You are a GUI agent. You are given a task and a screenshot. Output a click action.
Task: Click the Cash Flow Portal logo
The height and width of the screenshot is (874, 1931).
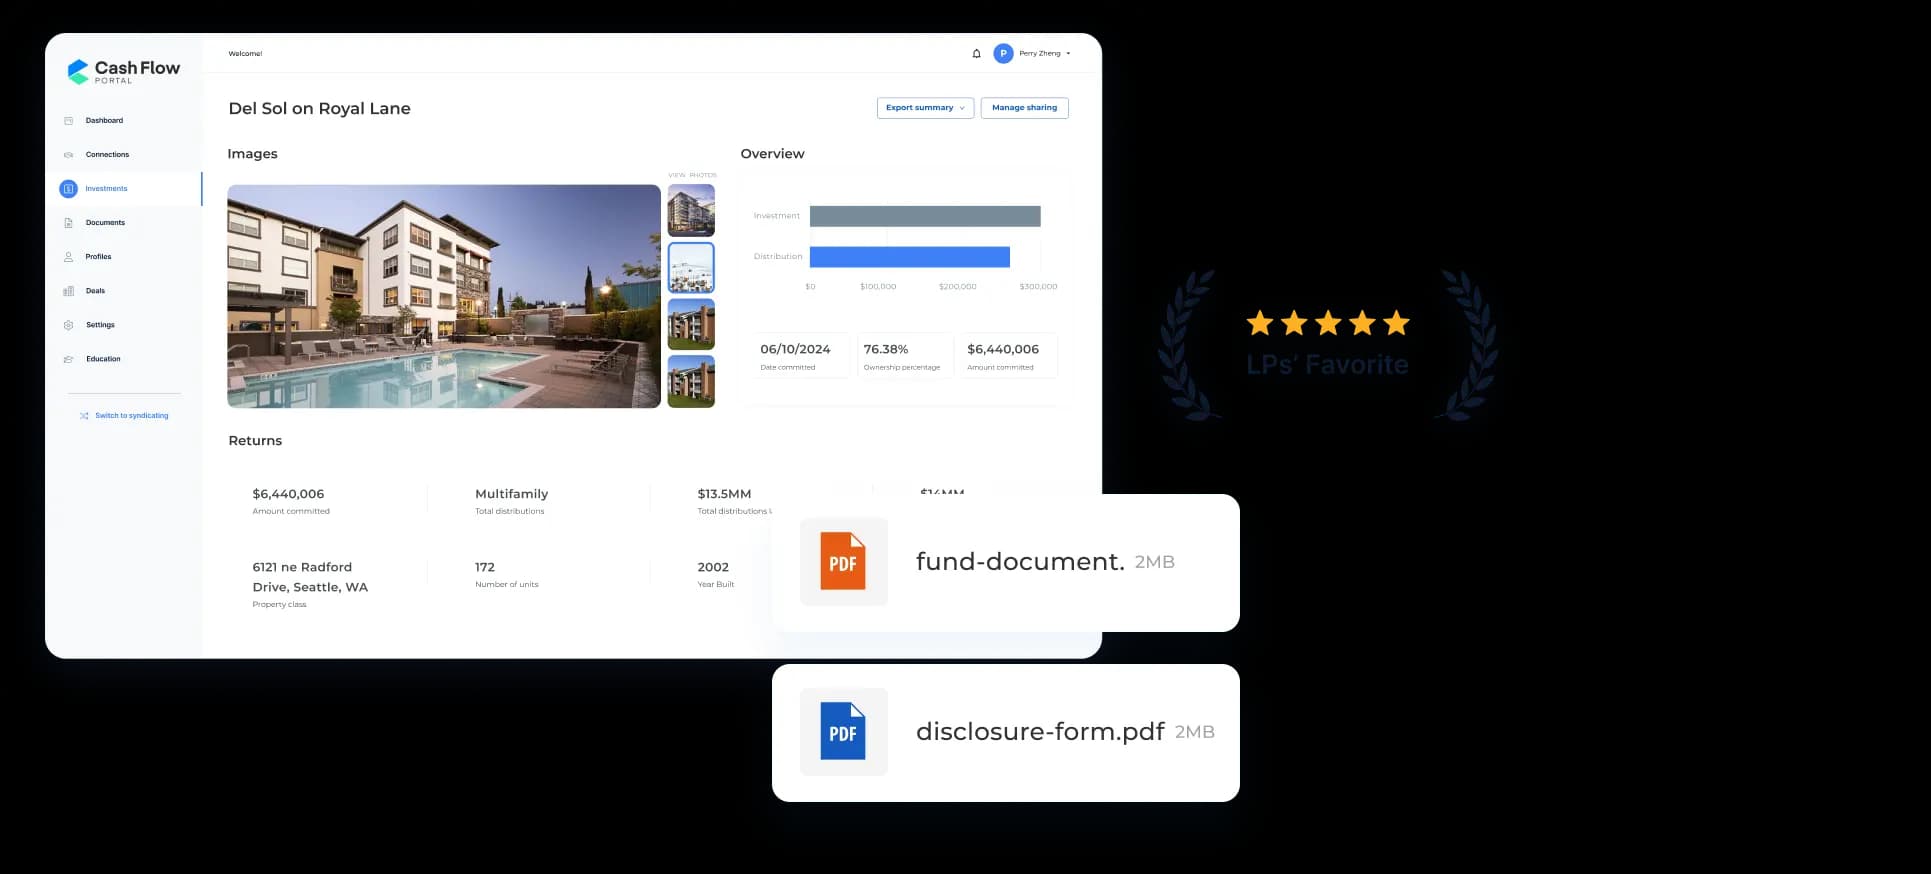pyautogui.click(x=123, y=71)
